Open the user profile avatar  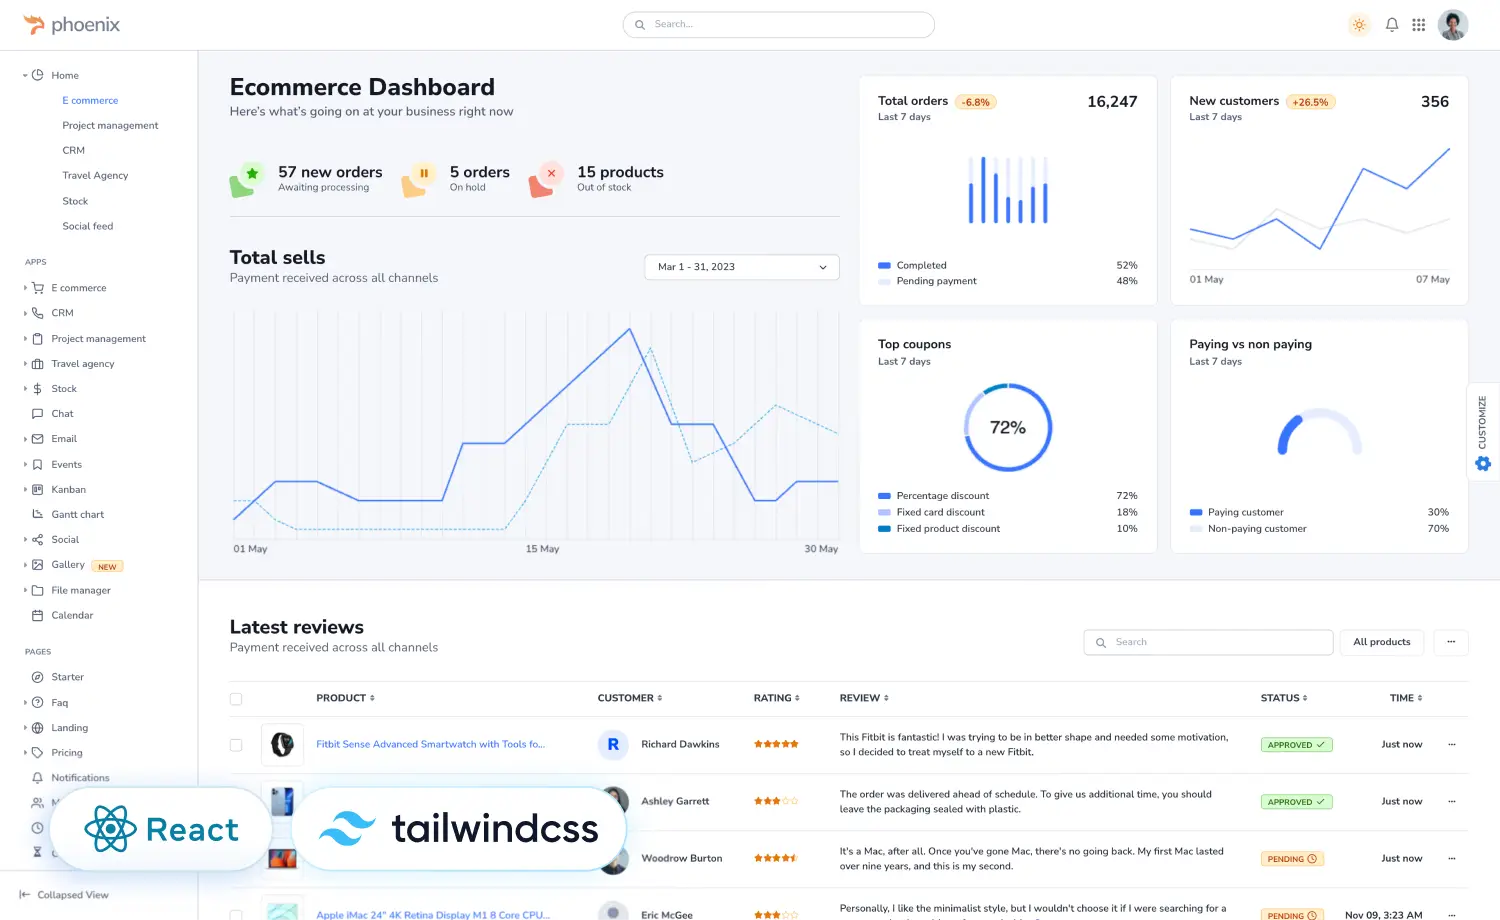[1453, 25]
